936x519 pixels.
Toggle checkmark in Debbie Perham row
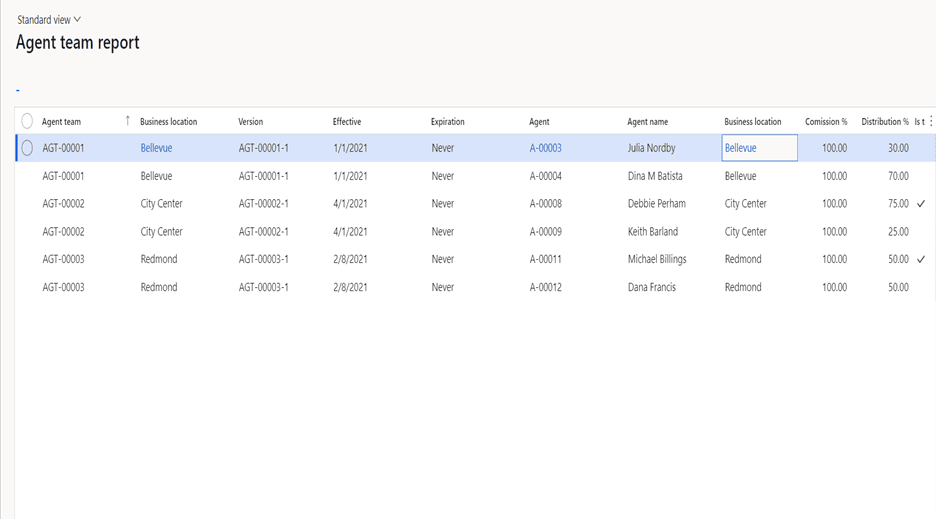(921, 204)
